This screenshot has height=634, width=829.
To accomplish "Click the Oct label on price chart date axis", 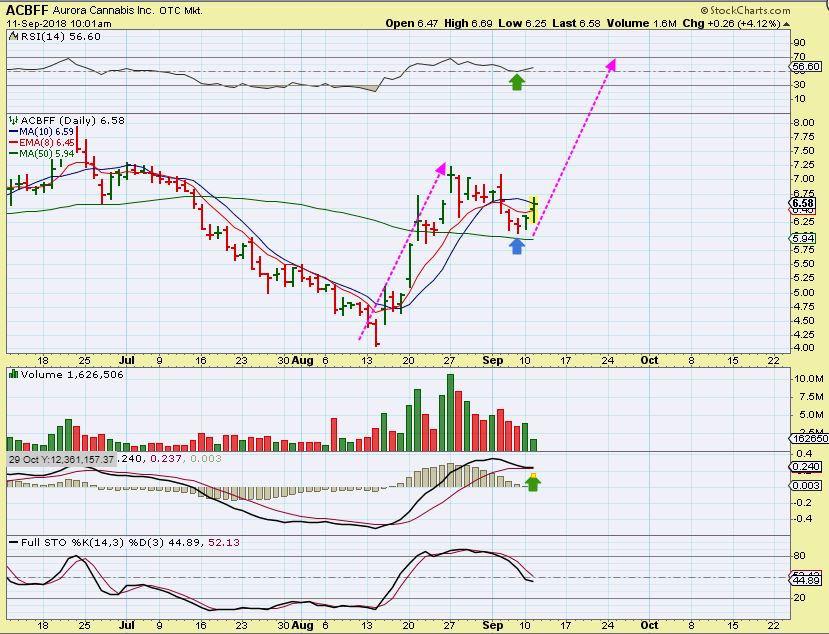I will coord(649,361).
